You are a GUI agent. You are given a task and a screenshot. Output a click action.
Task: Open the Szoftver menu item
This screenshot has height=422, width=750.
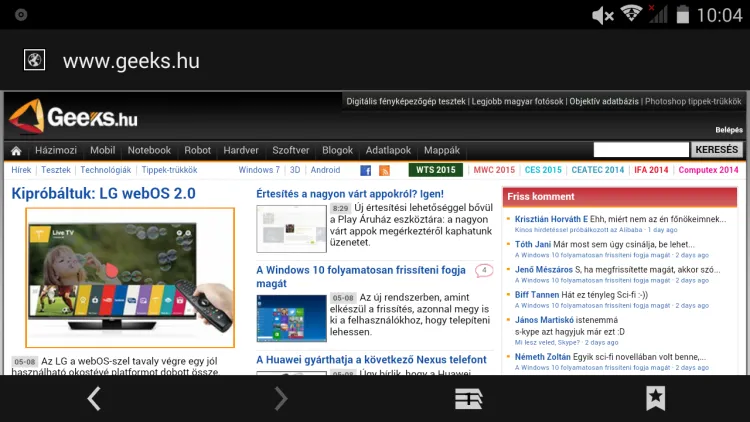[291, 150]
